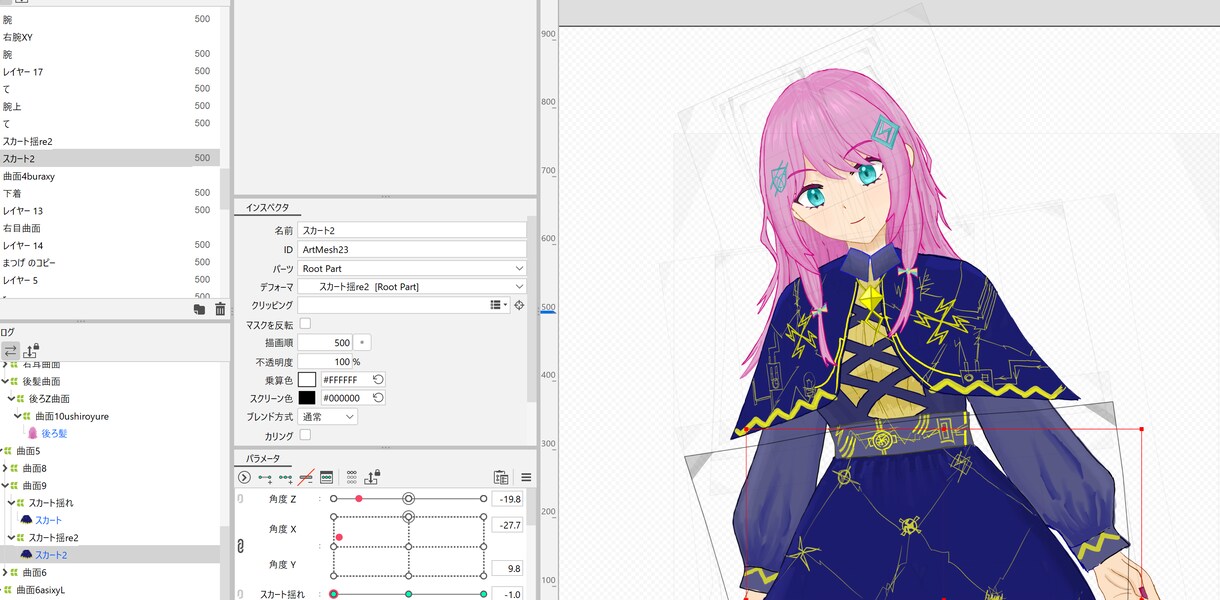Click the trash delete icon in parts panel
1220x600 pixels.
(x=220, y=310)
